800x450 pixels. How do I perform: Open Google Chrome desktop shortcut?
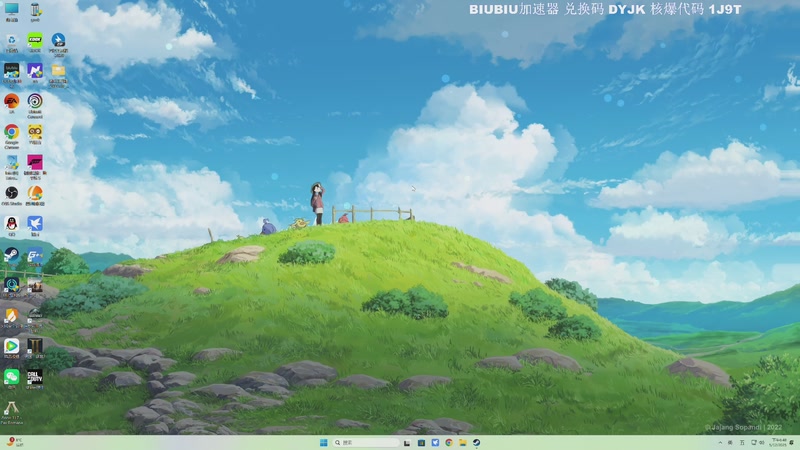(x=11, y=136)
